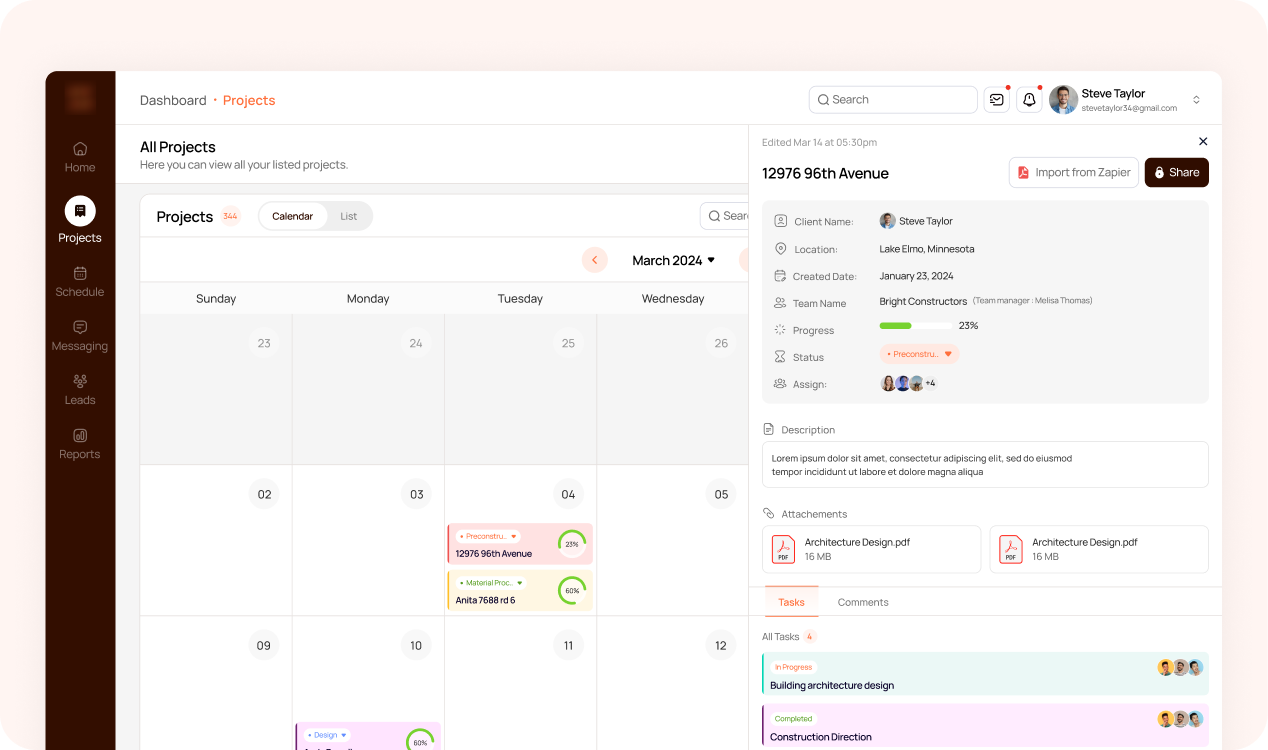Click the Lake Elmo, Minnesota location value
Screen dimensions: 1268x750
927,249
